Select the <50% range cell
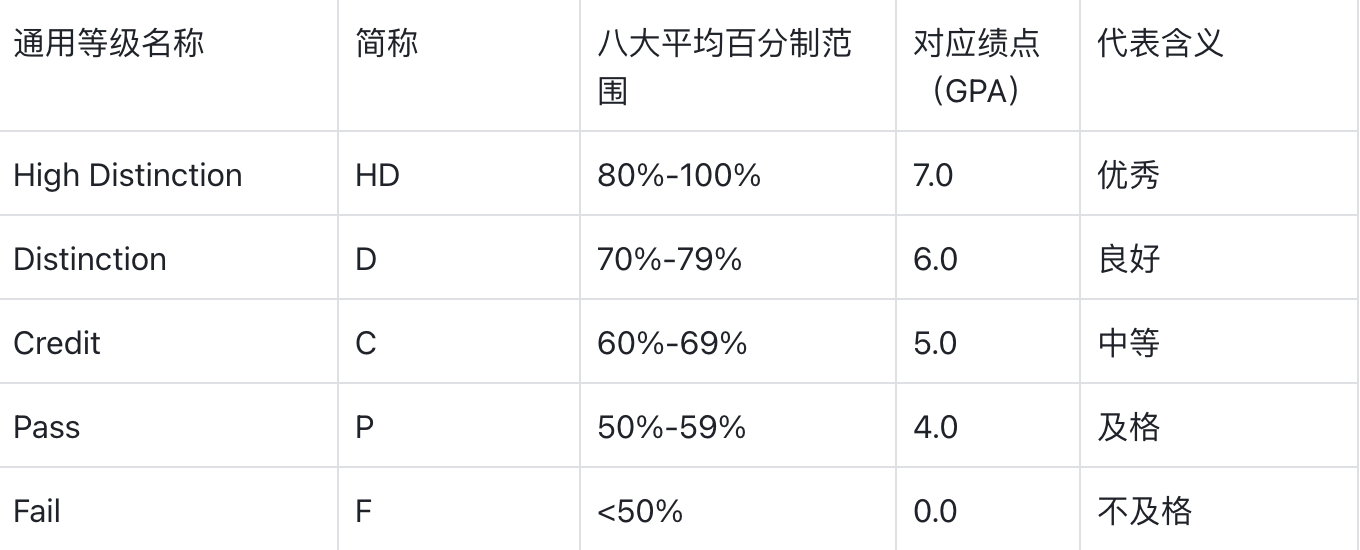Viewport: 1360px width, 550px height. tap(640, 512)
